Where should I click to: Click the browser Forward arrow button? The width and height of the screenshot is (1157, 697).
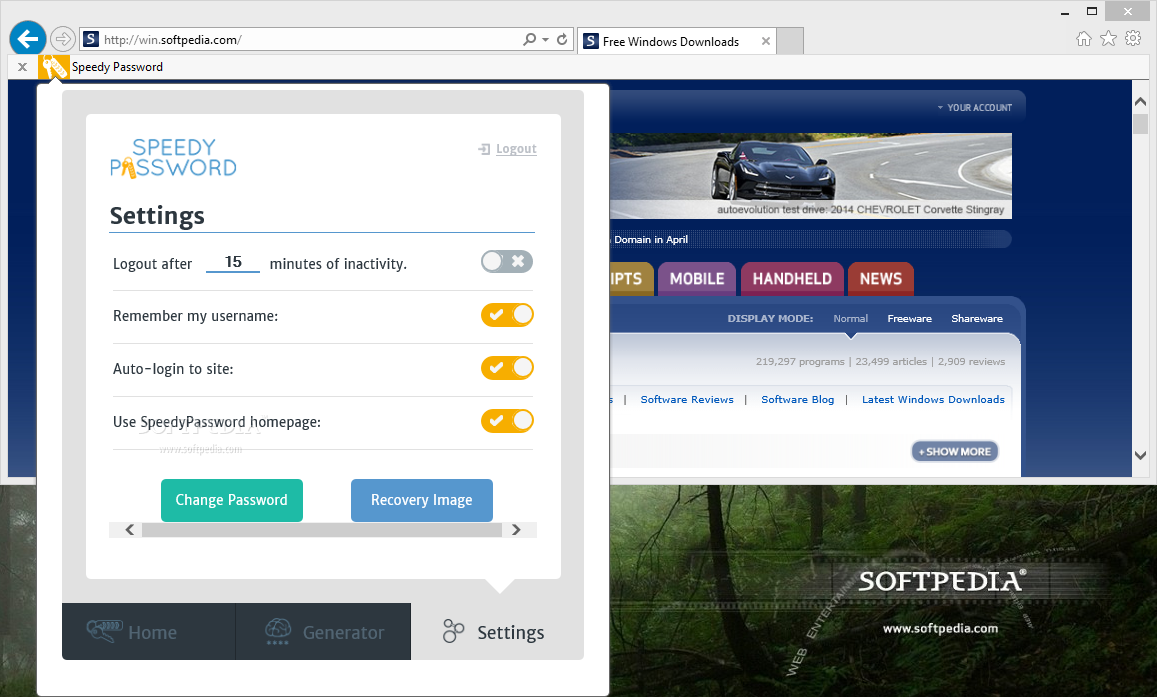63,38
